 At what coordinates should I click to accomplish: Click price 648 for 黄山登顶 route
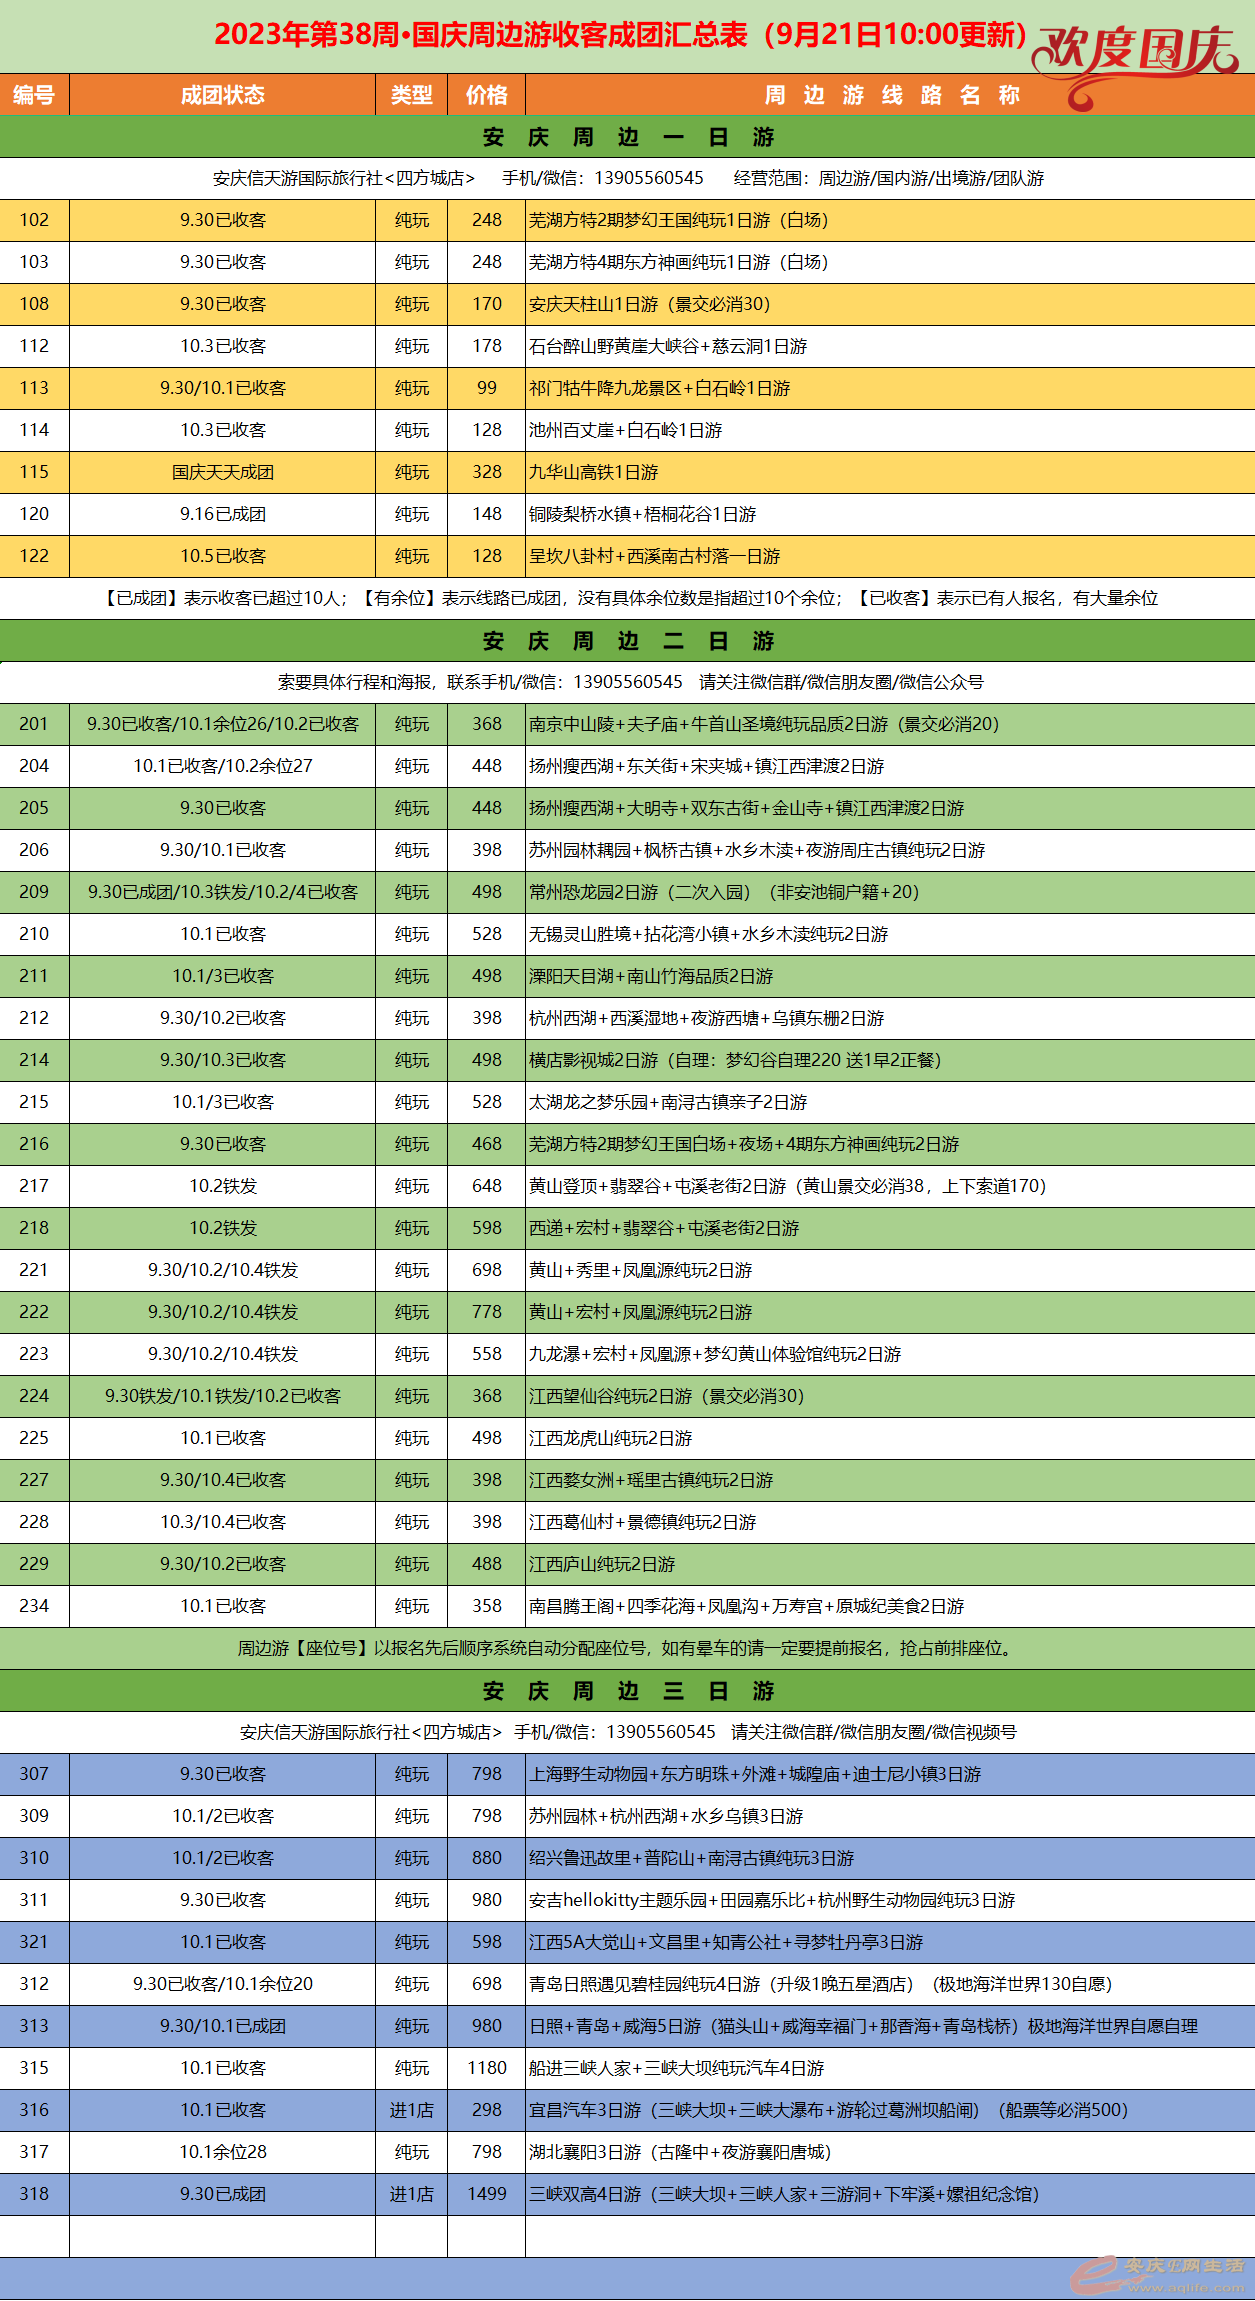pyautogui.click(x=486, y=1186)
